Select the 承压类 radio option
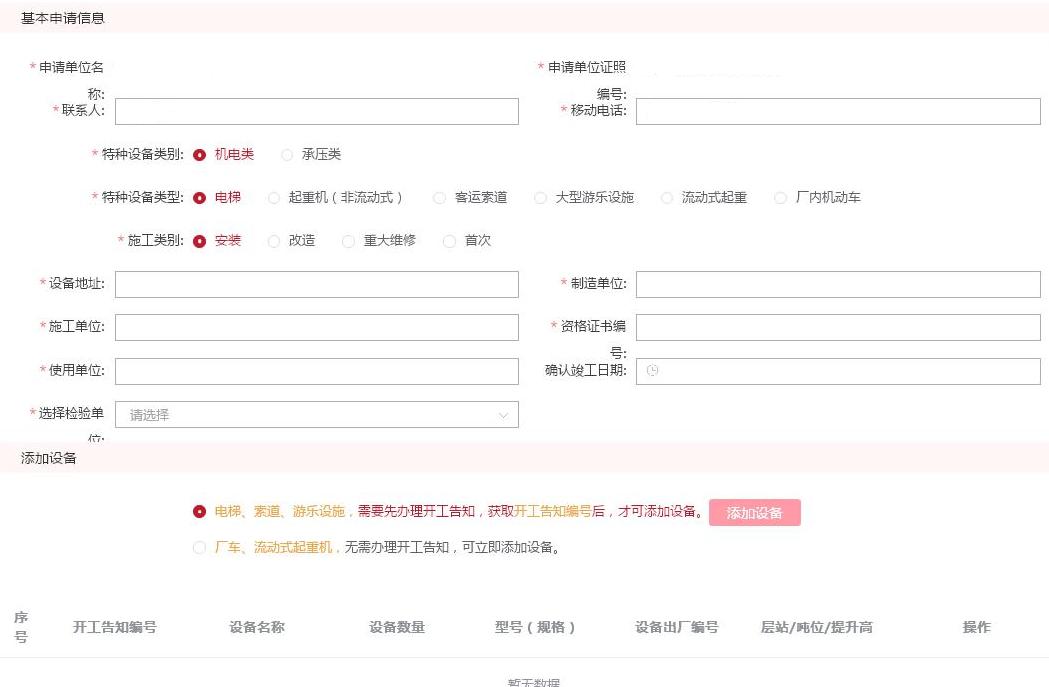The height and width of the screenshot is (687, 1049). (288, 155)
